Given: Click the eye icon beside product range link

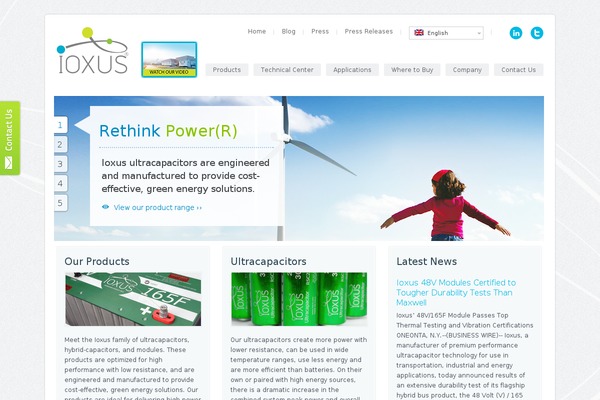Looking at the screenshot, I should tap(105, 207).
